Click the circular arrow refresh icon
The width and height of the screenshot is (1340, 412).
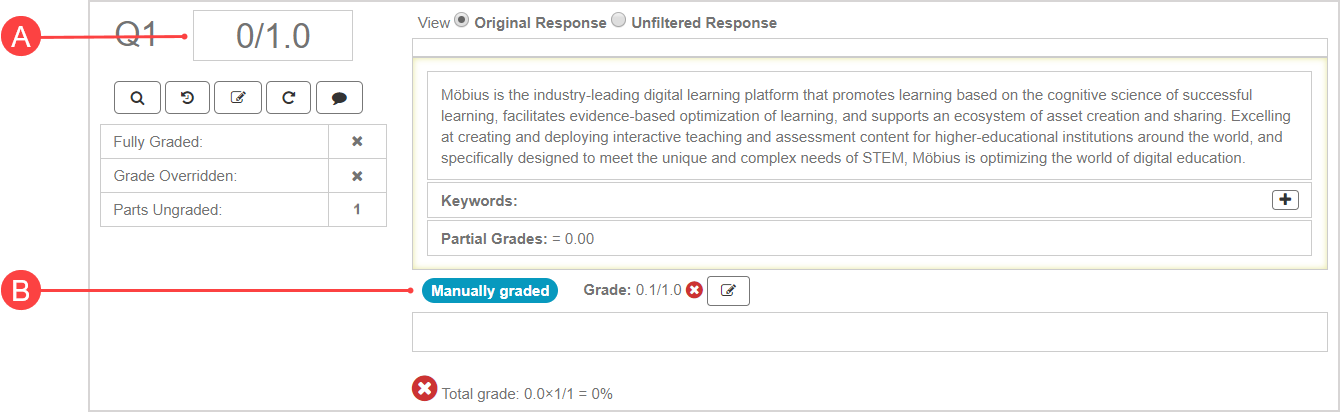pyautogui.click(x=288, y=98)
